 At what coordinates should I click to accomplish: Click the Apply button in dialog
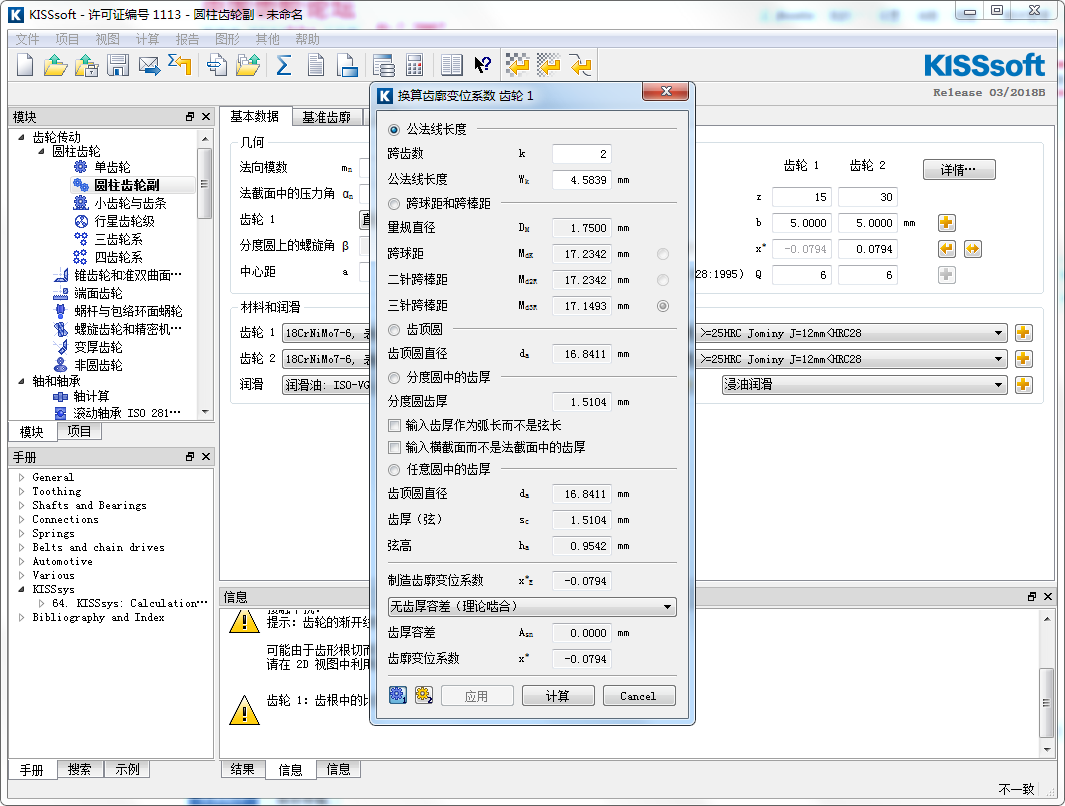pyautogui.click(x=477, y=696)
